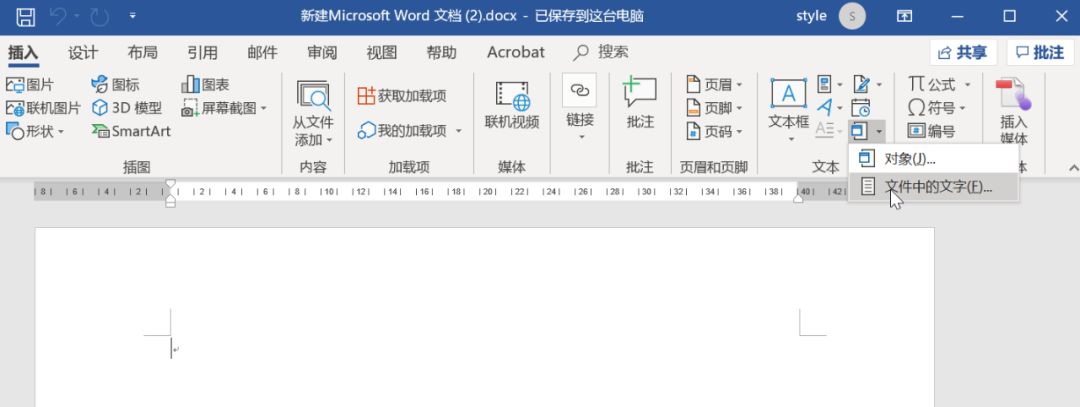Click the style account avatar

tap(852, 17)
